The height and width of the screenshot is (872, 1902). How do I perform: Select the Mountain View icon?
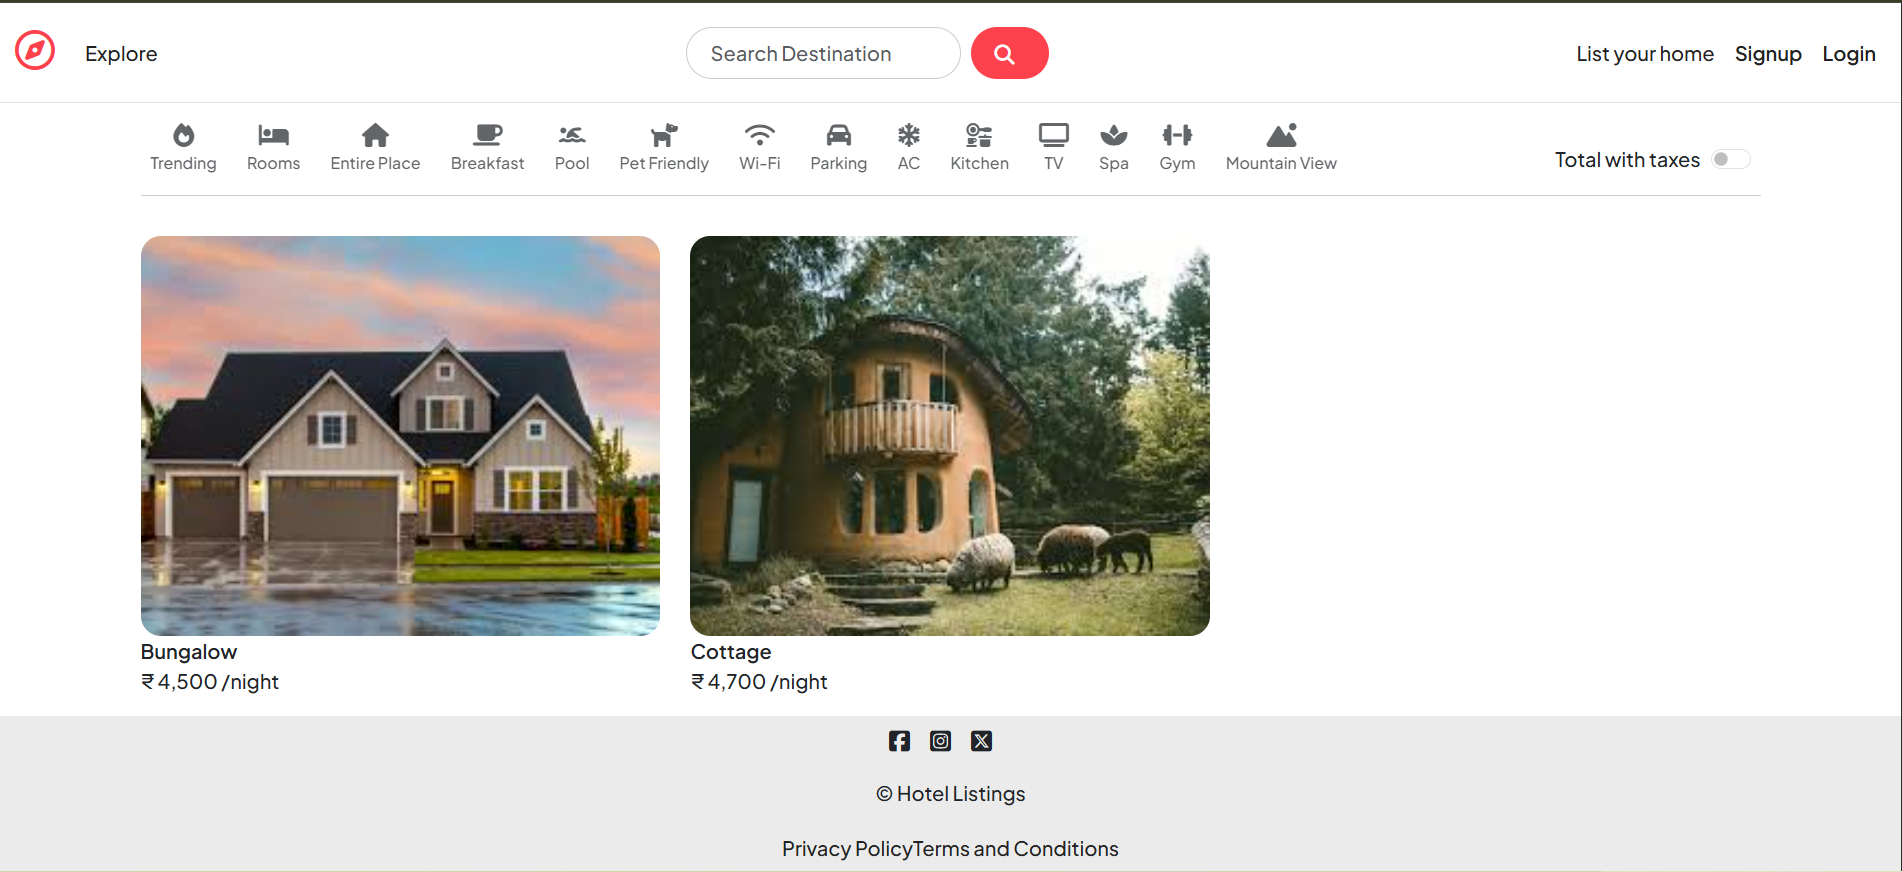(x=1281, y=135)
